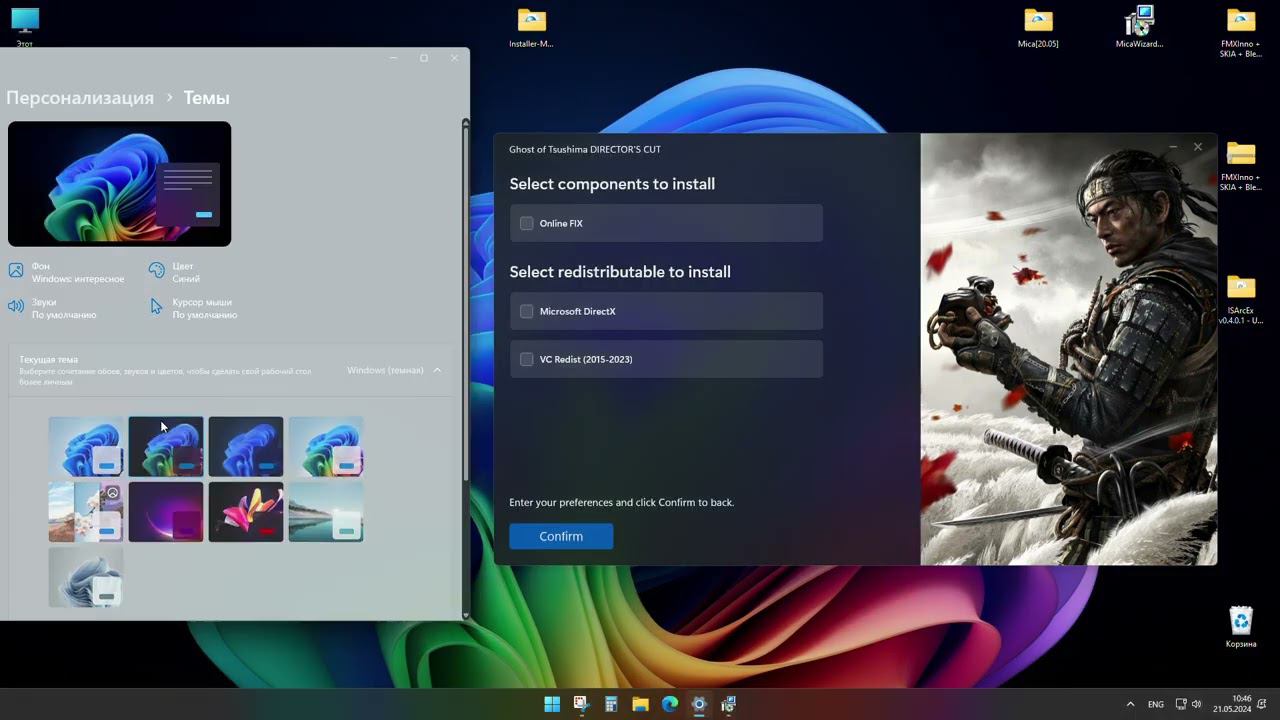Select the This PC (Этот) desktop icon

click(x=25, y=28)
